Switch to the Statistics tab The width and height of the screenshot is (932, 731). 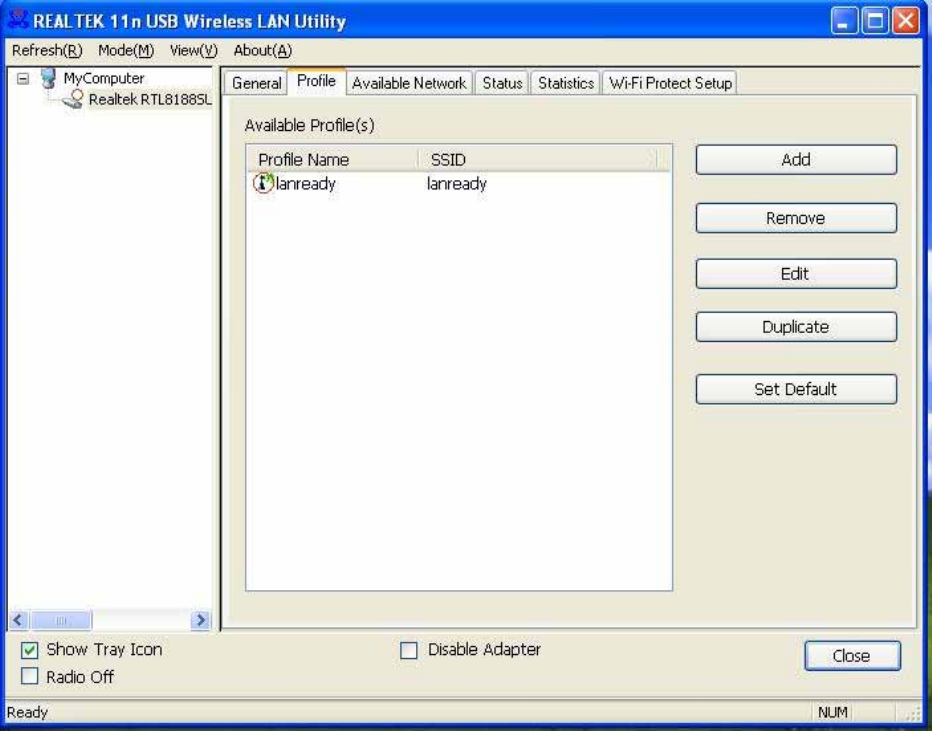tap(566, 83)
